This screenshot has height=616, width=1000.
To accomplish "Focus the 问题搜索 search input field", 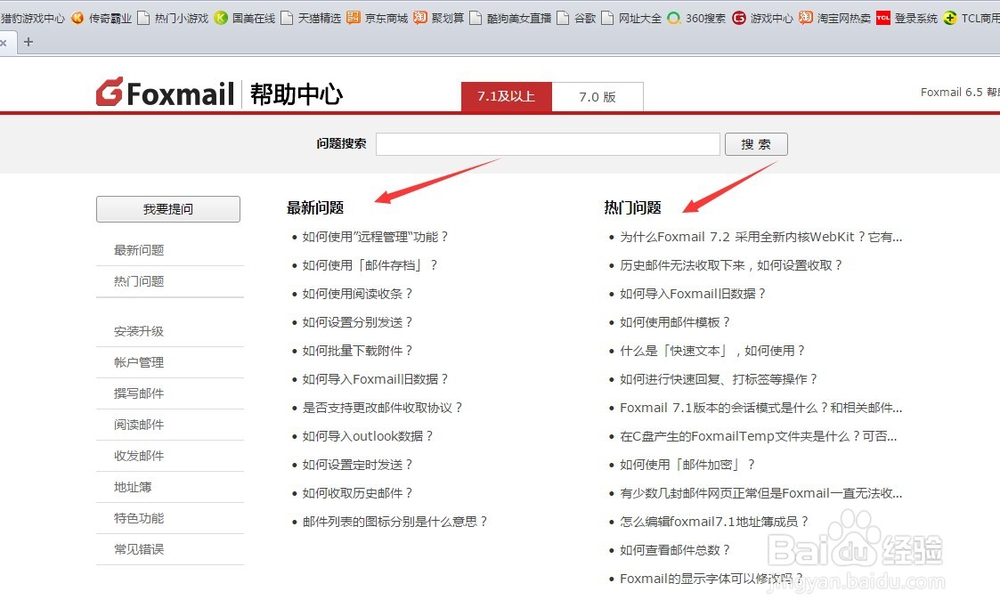I will [x=548, y=144].
